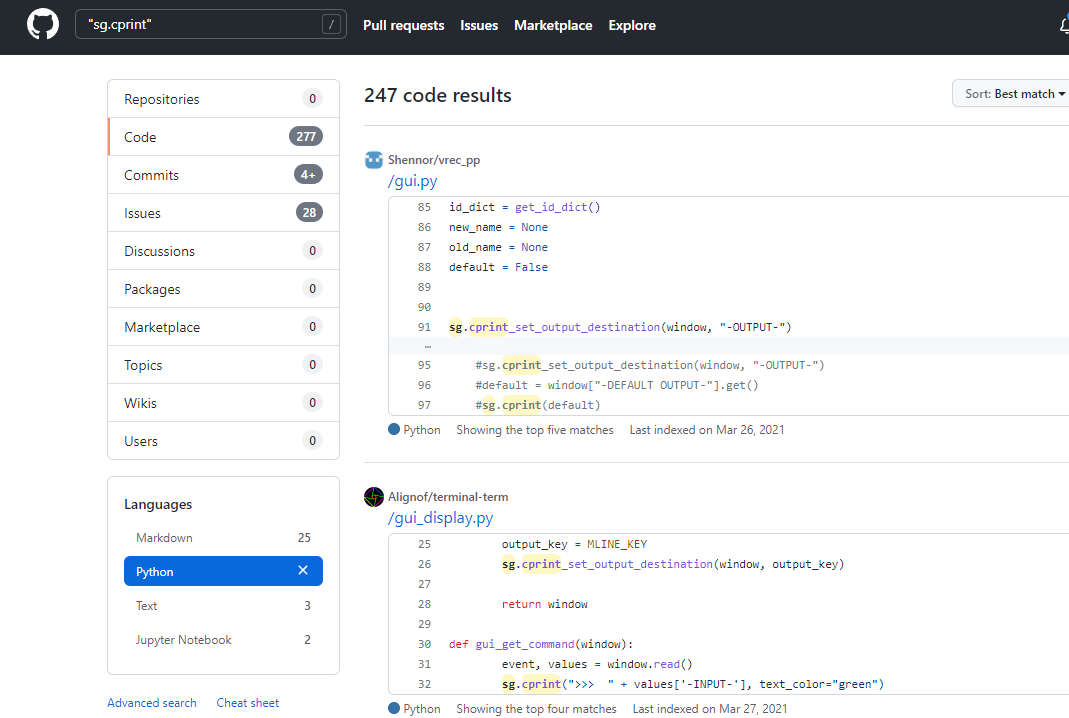
Task: Go to Marketplace in the top navigation
Action: [553, 25]
